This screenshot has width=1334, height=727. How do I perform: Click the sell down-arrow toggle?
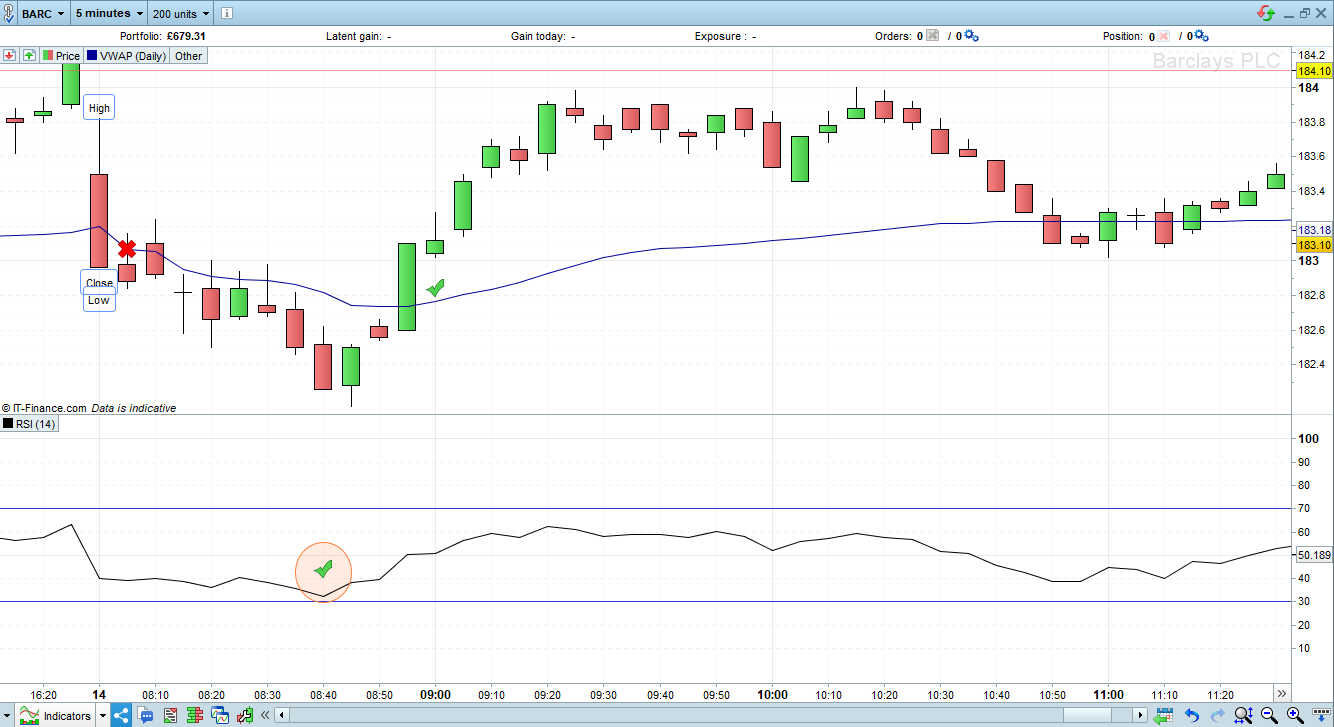pyautogui.click(x=8, y=55)
